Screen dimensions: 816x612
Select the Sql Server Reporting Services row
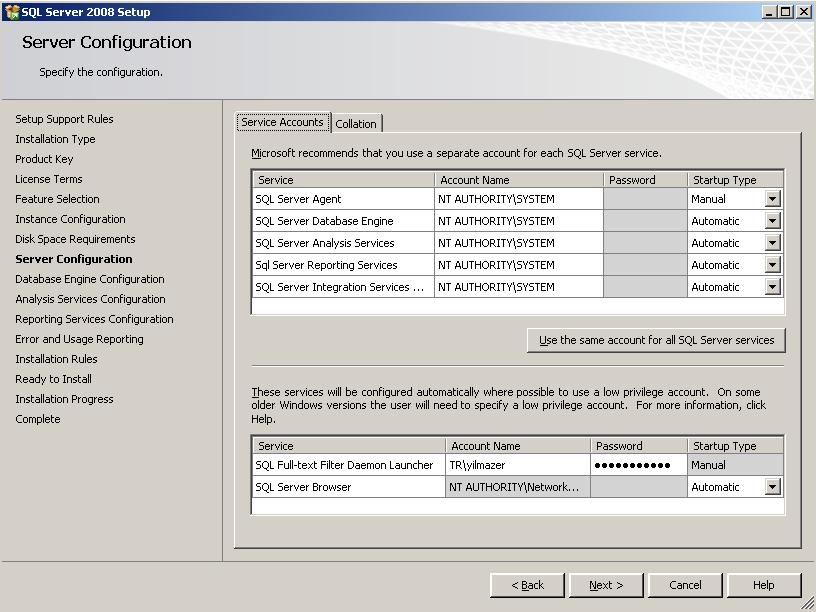343,265
